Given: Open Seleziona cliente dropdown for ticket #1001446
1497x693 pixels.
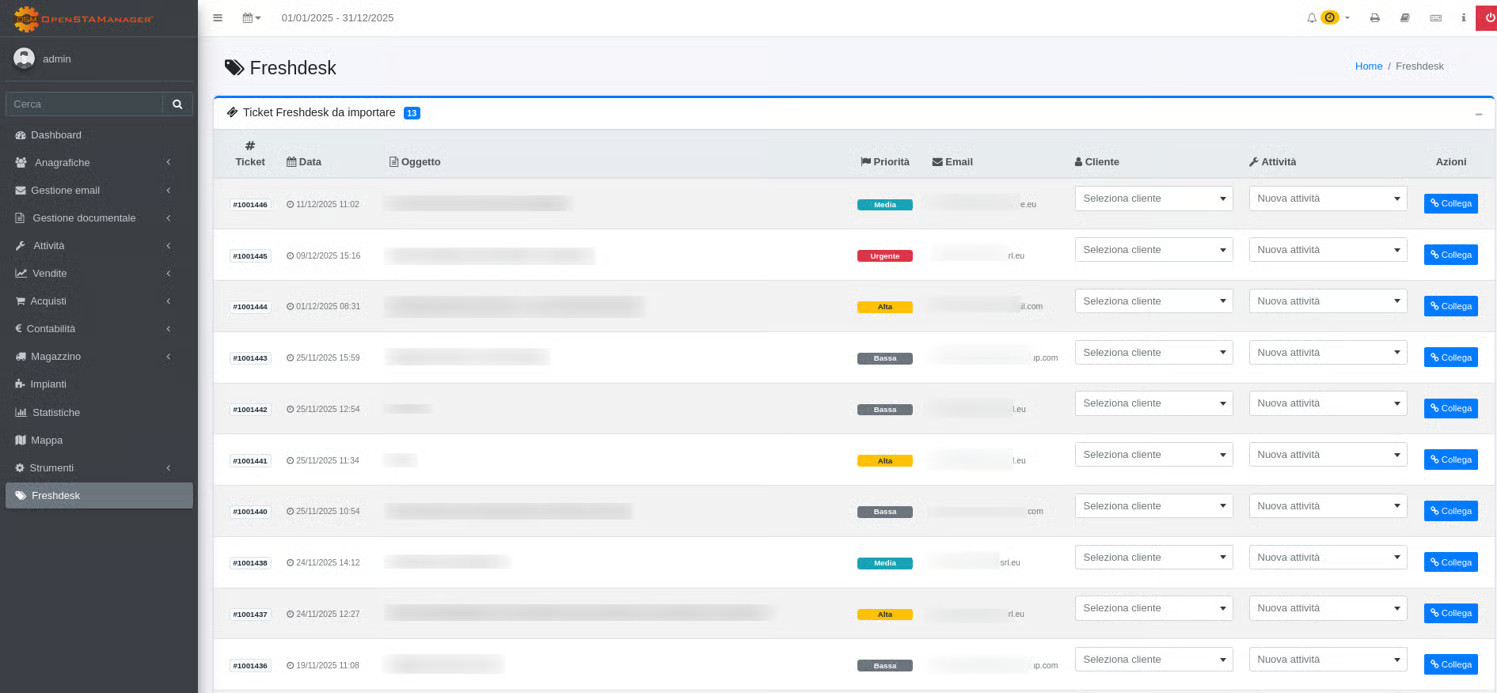Looking at the screenshot, I should click(x=1153, y=199).
